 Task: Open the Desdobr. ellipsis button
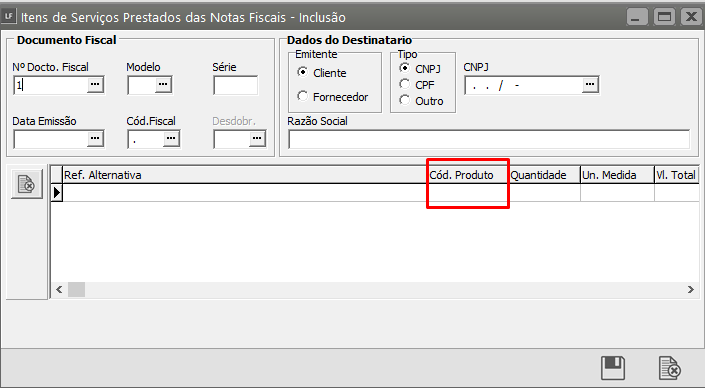(x=257, y=138)
